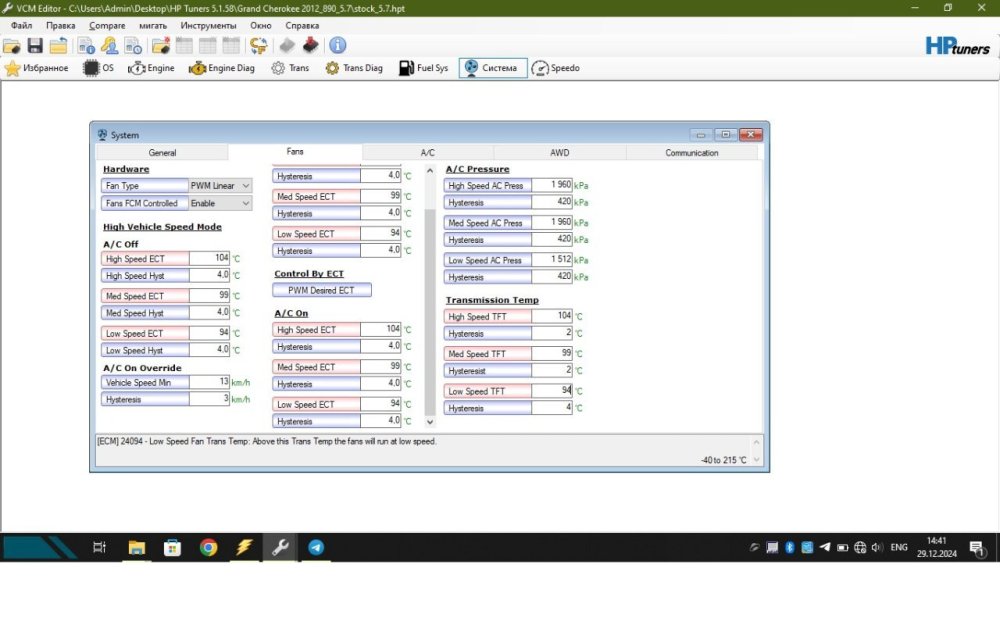Open the Trans gear section

290,68
